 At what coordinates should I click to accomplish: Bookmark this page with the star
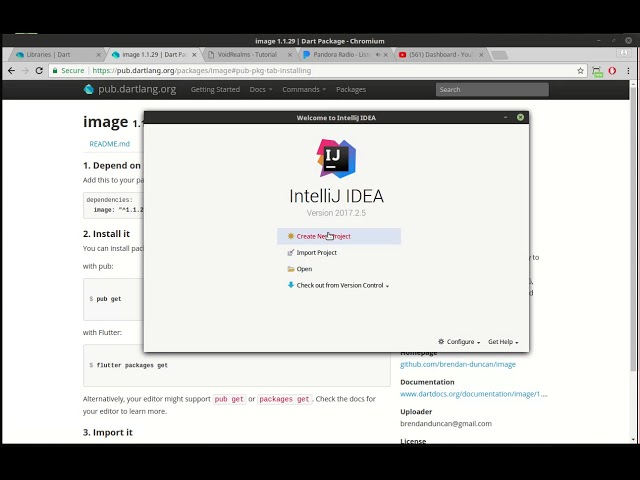[x=580, y=71]
